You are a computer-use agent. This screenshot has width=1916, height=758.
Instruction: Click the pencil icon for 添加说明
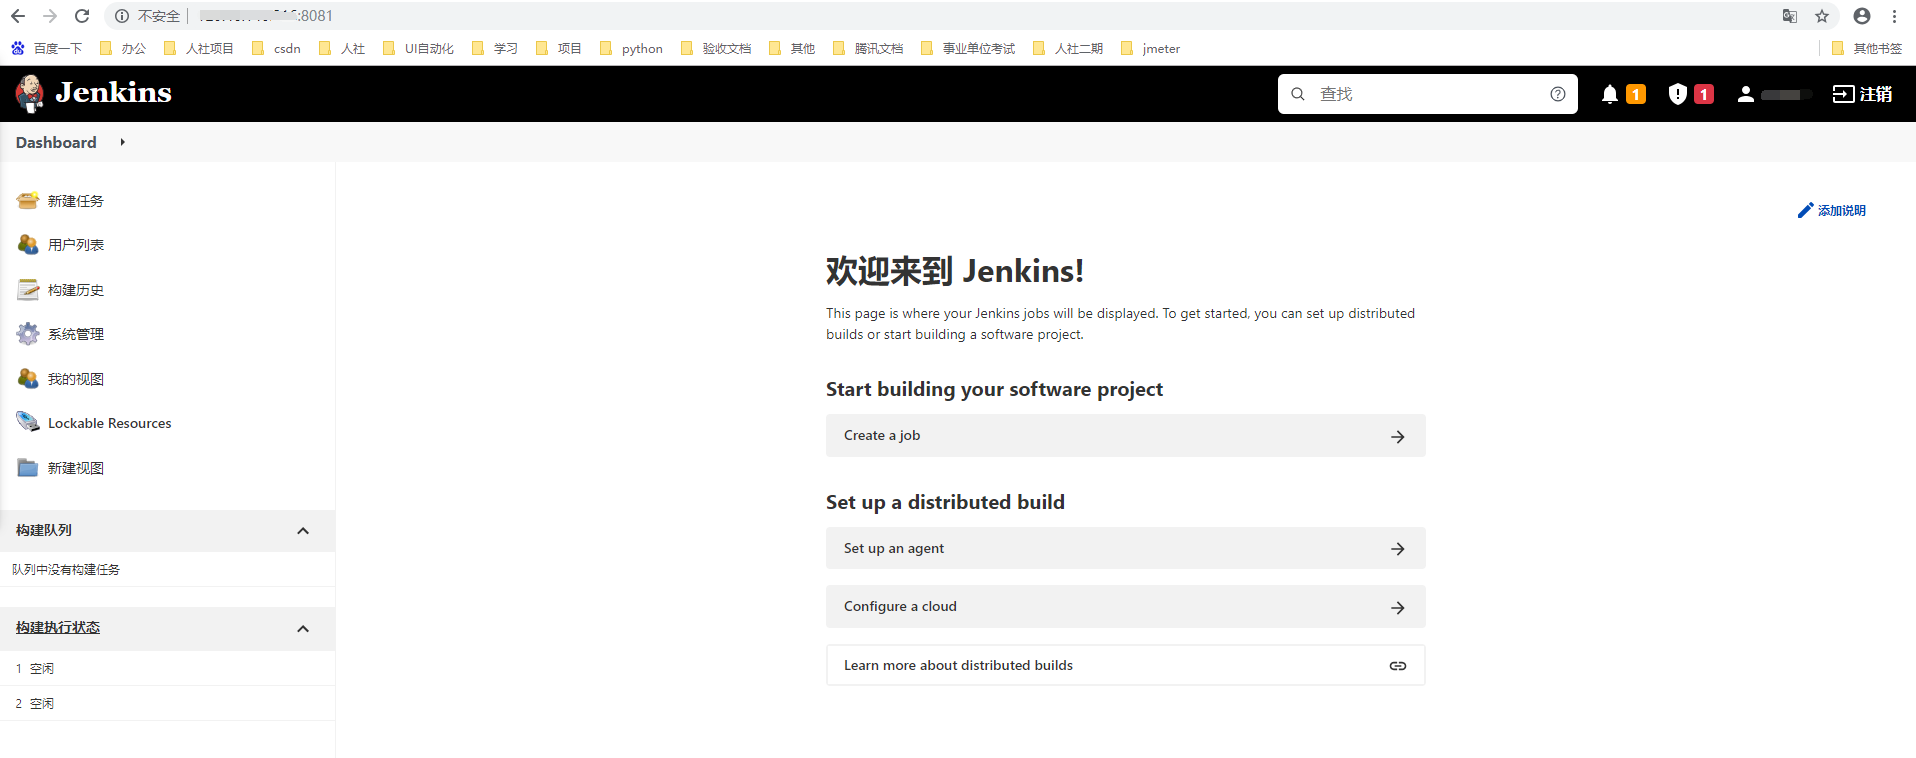(1805, 210)
